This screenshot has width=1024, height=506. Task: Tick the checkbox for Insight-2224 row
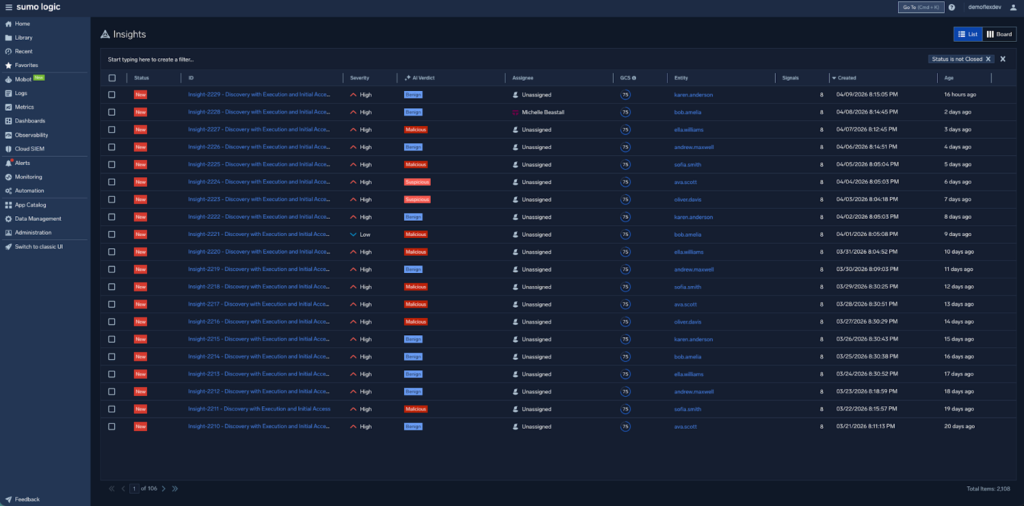coord(112,182)
